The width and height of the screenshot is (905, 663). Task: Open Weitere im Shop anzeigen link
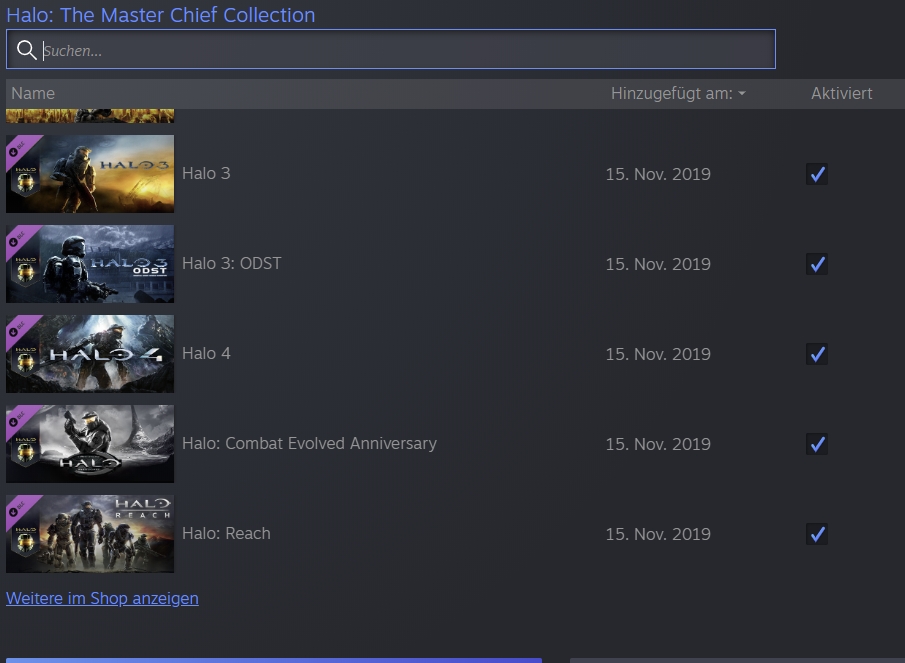102,598
